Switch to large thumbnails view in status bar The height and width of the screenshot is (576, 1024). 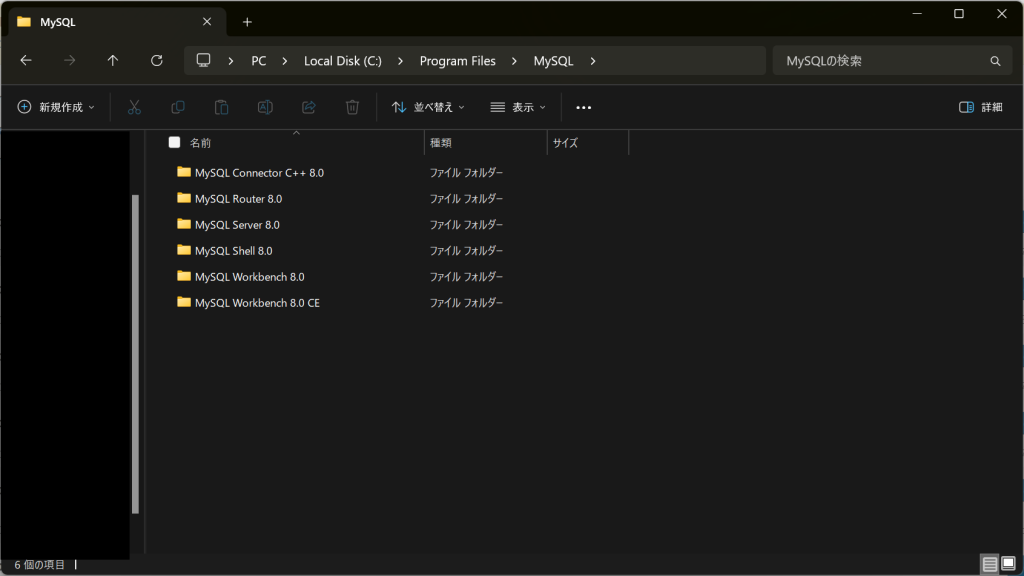[1008, 564]
